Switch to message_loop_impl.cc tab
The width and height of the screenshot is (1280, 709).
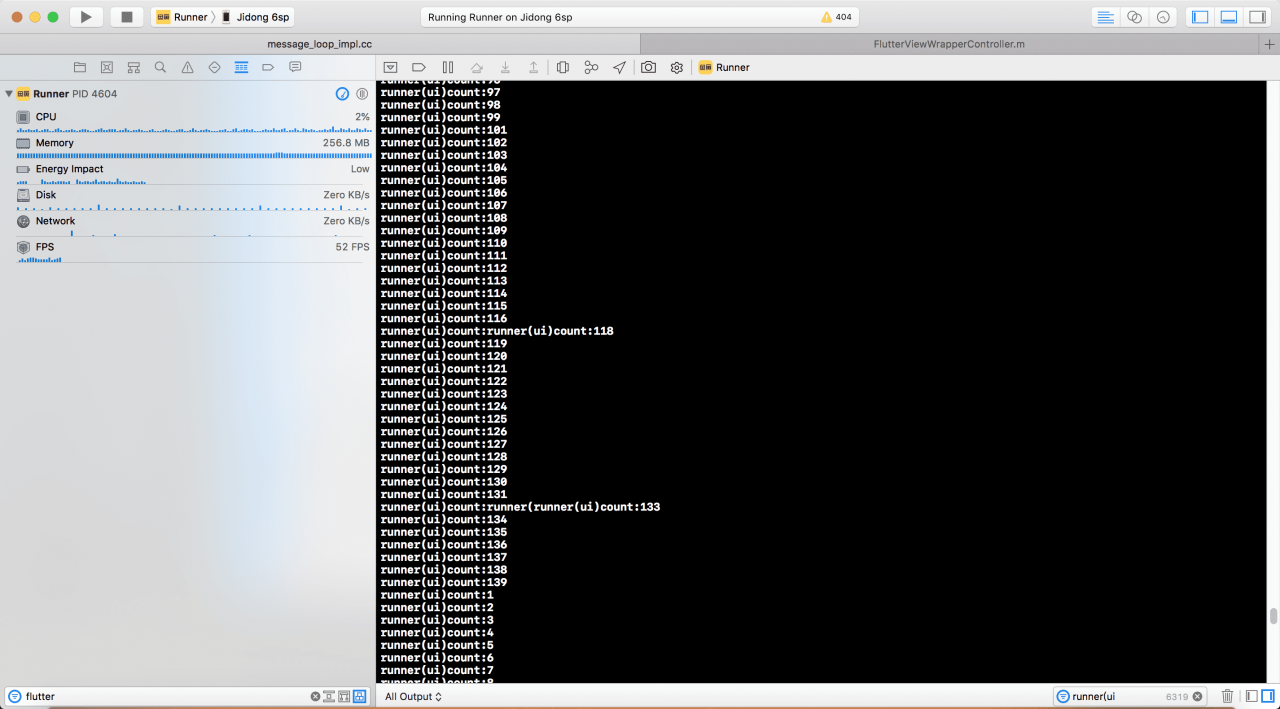pyautogui.click(x=319, y=44)
